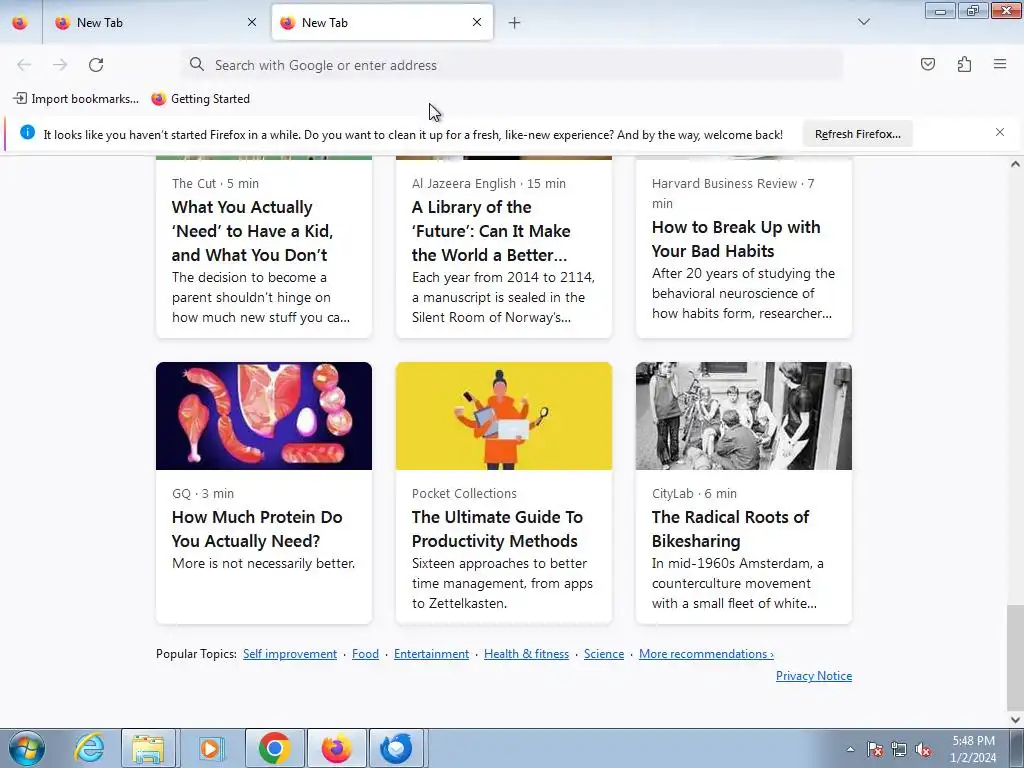Go back one page arrow
This screenshot has width=1024, height=768.
tap(24, 65)
